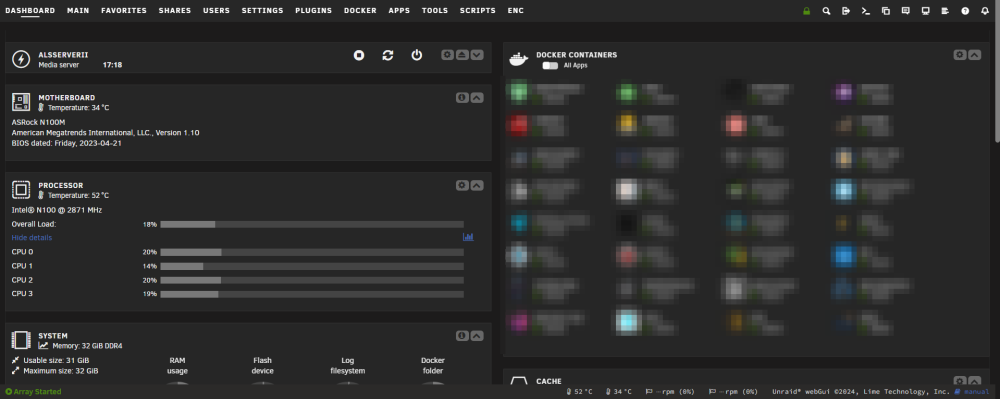Open ALSSERVERII panel gear settings
Screen dimensions: 1000x399
tap(448, 55)
